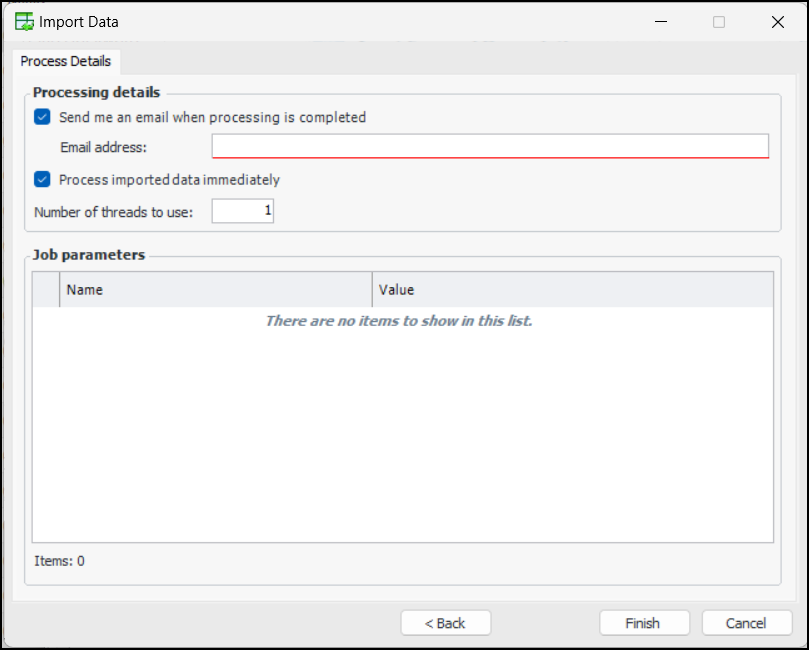Click the disabled maximize window button

719,22
